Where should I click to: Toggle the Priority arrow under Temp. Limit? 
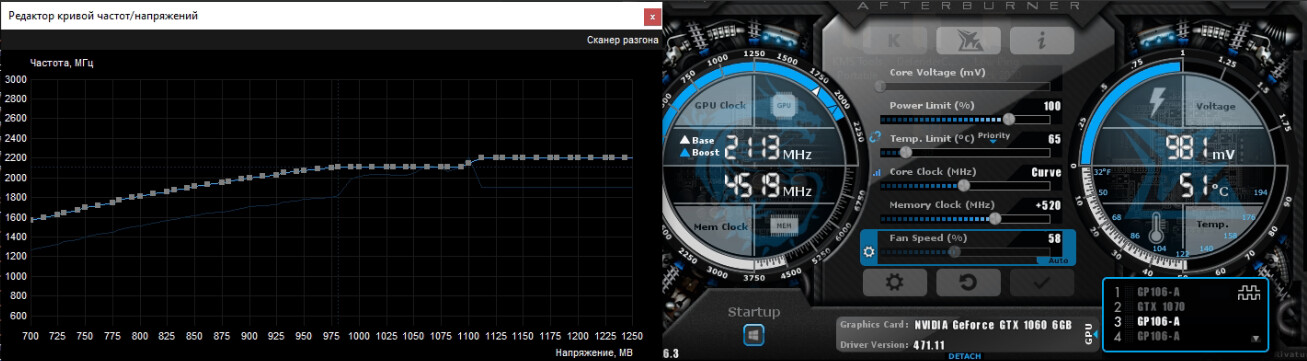(992, 143)
